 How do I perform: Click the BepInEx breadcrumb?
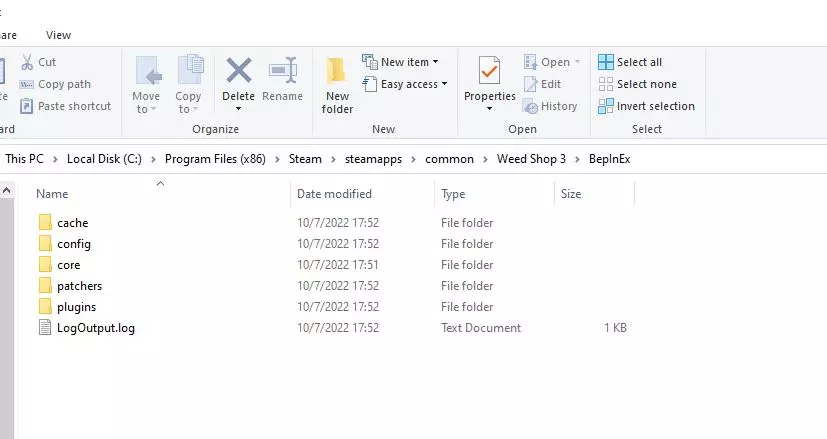point(610,159)
